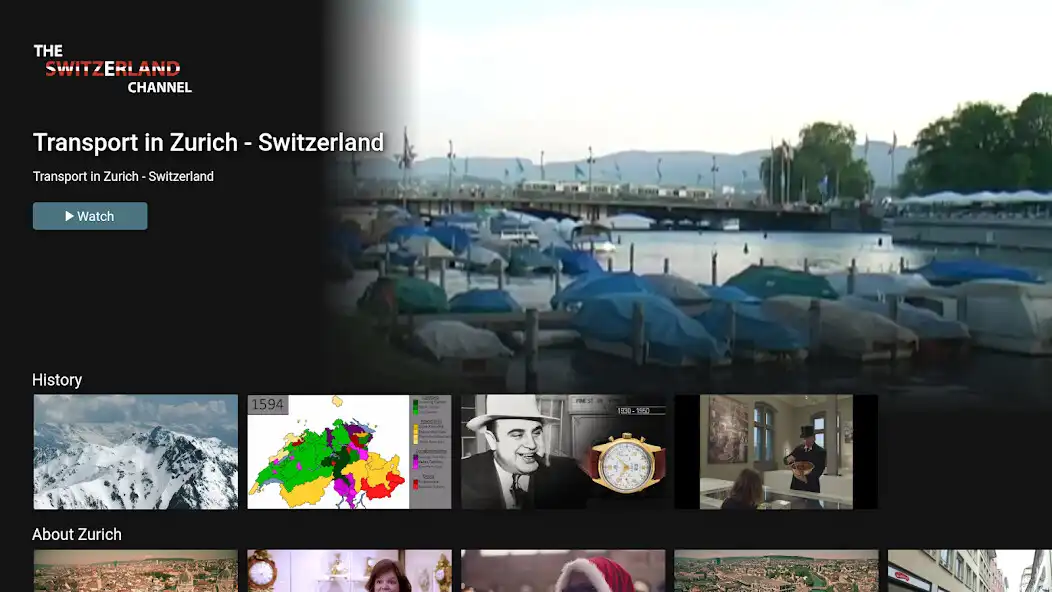Open the first aerial city thumbnail under About Zurich
1052x592 pixels.
tap(135, 575)
